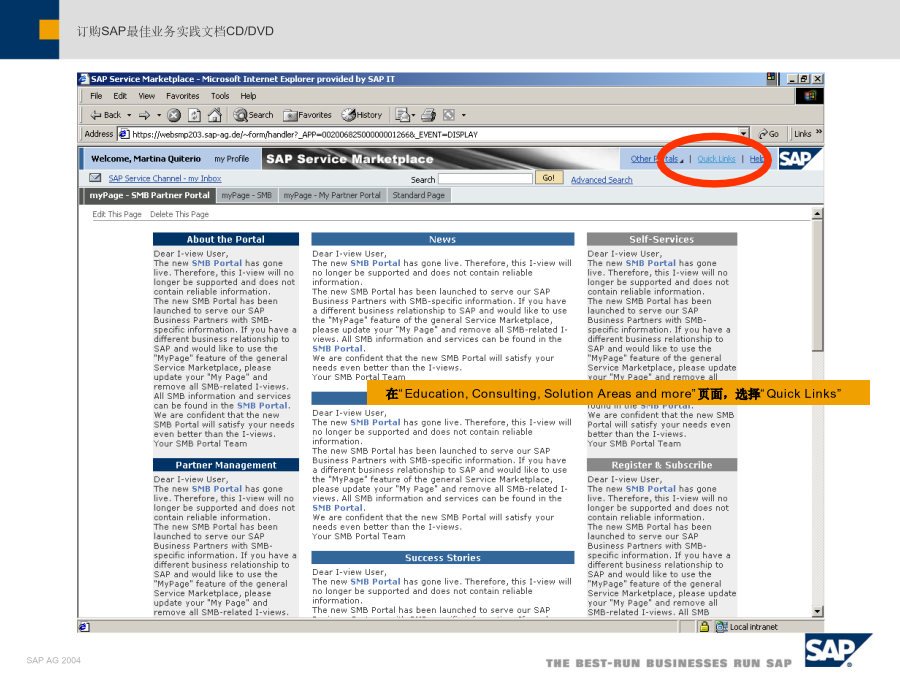This screenshot has height=675, width=900.
Task: Click the Back arrow toolbar button
Action: [106, 115]
